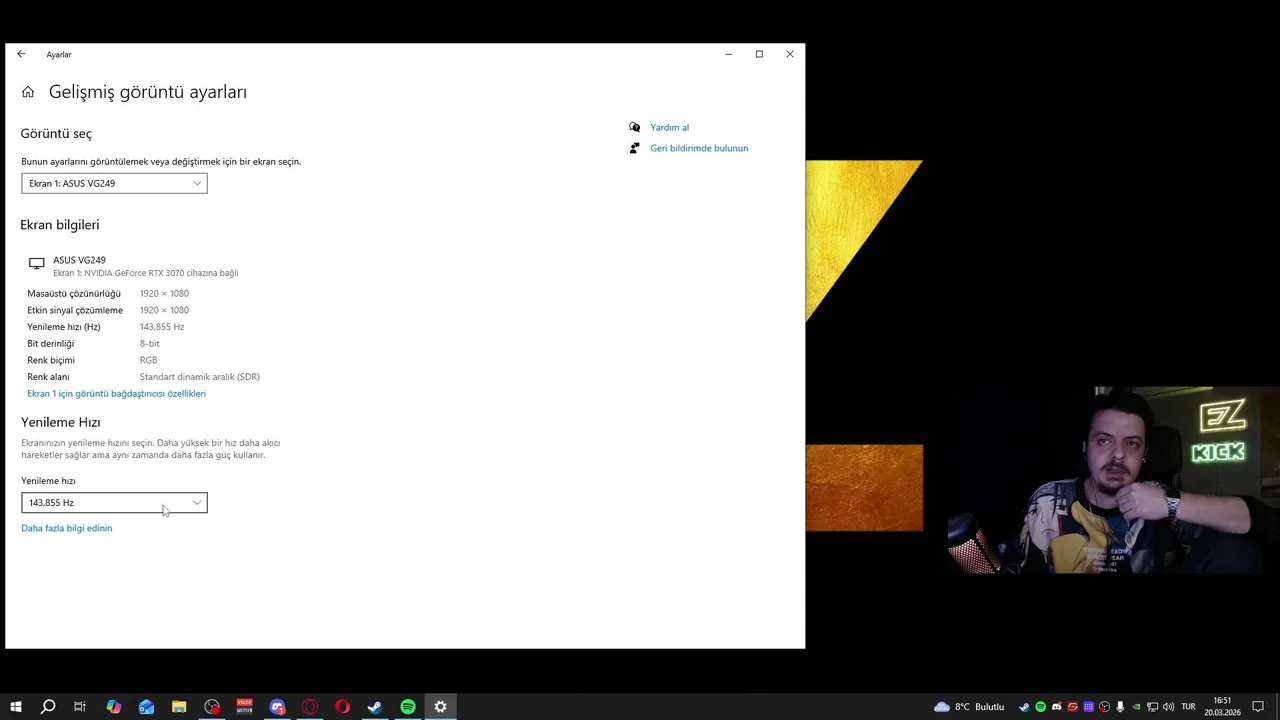Click the Ekran bilgileri heading

60,225
